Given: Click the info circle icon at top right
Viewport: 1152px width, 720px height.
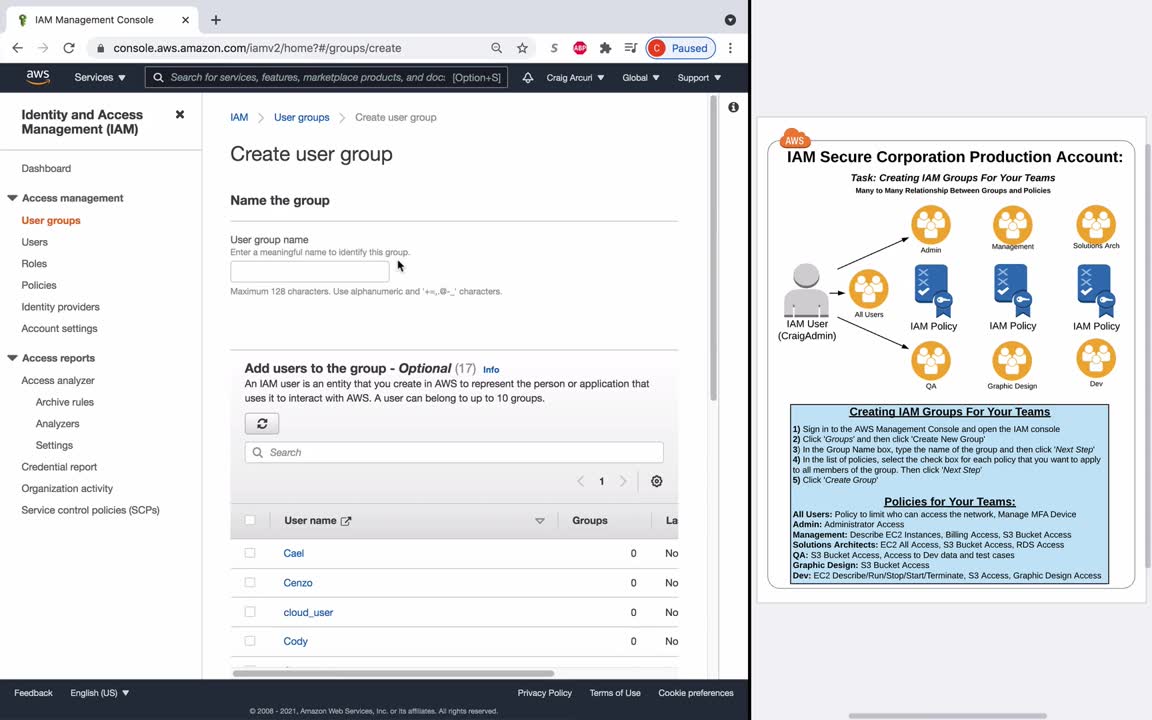Looking at the screenshot, I should click(733, 107).
